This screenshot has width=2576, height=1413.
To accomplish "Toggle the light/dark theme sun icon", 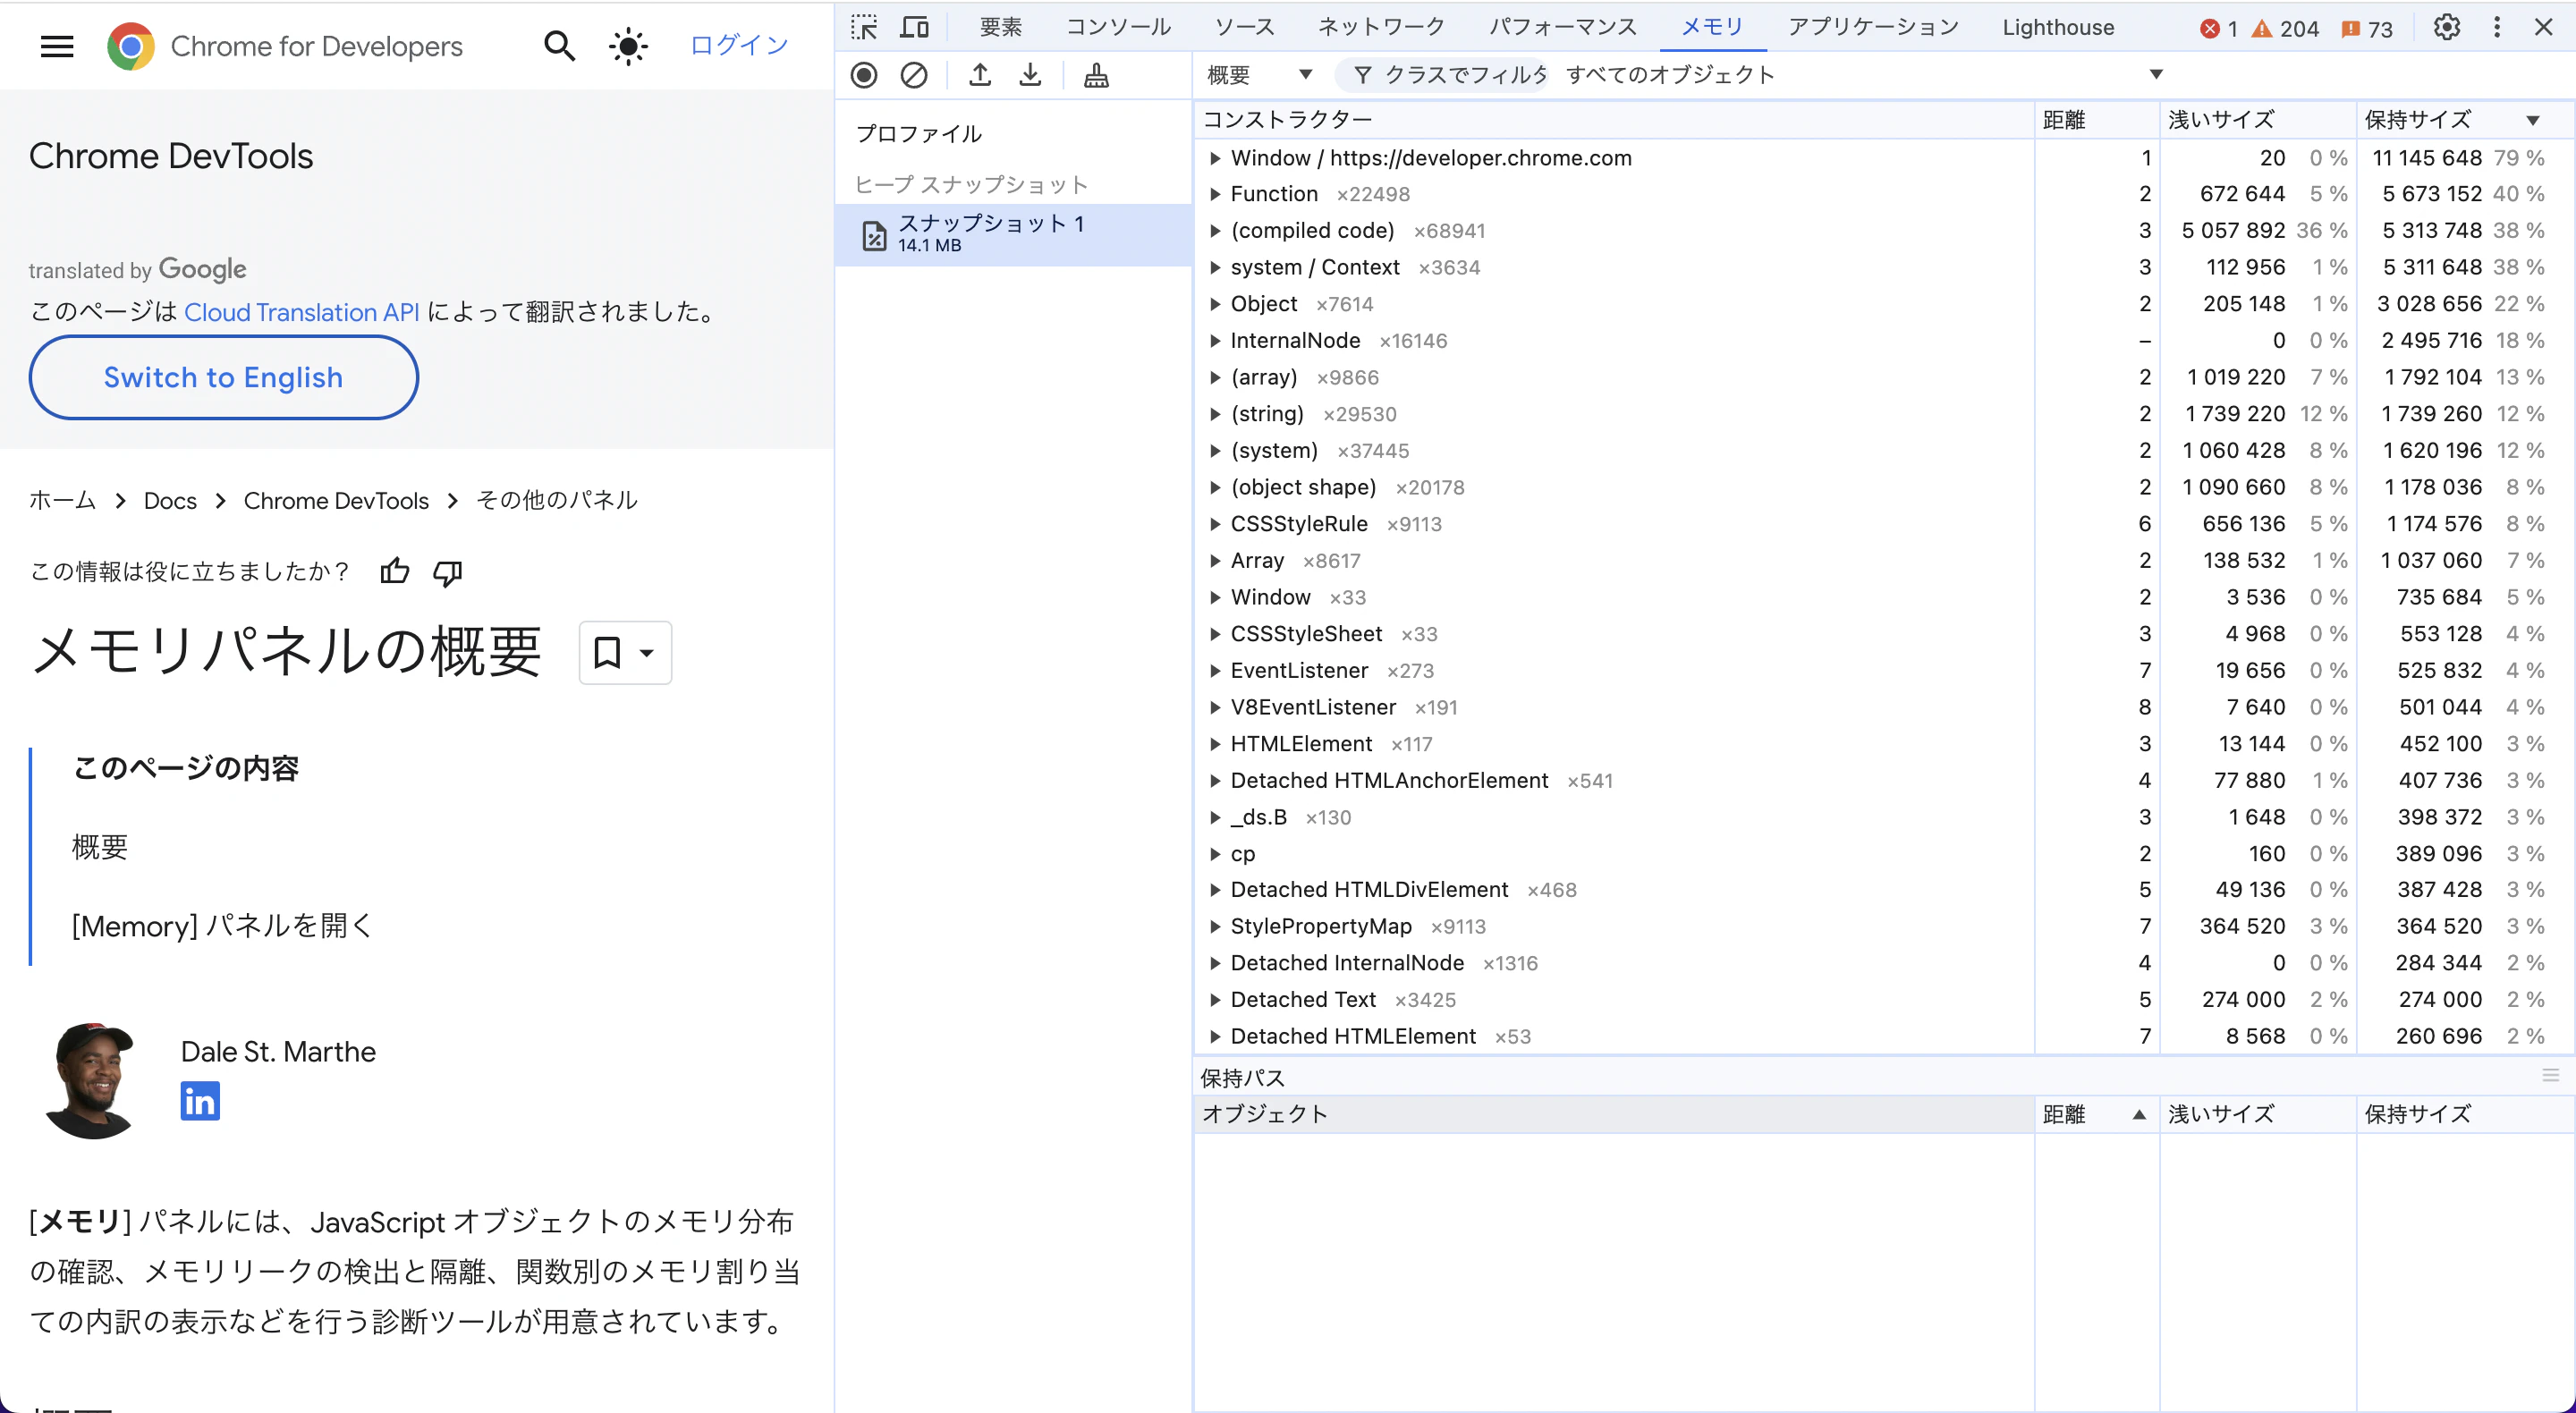I will click(628, 46).
